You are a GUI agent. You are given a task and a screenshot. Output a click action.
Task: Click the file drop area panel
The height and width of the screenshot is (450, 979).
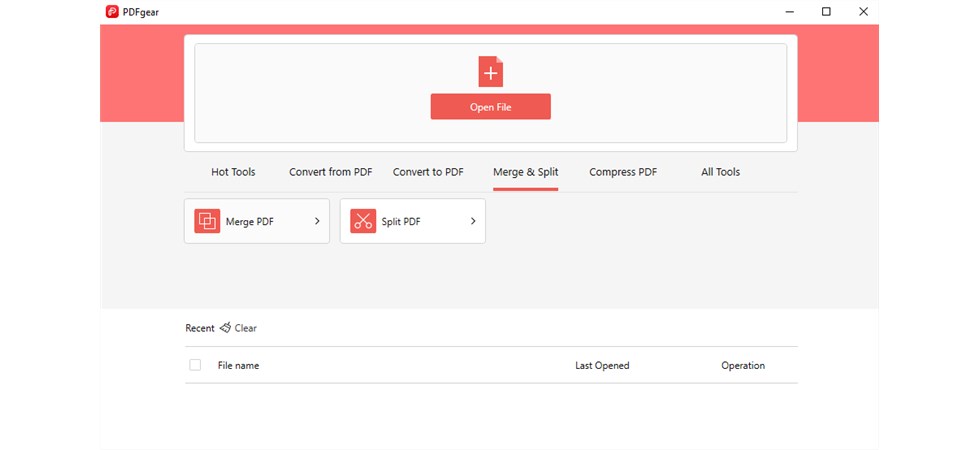click(x=491, y=93)
